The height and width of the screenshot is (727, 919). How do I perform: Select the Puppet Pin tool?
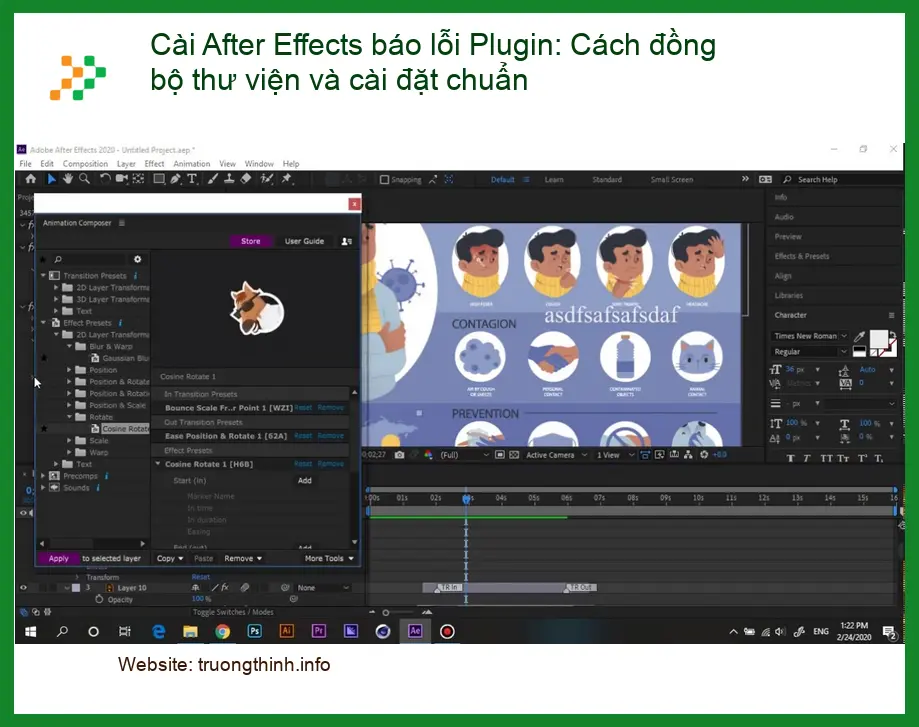287,179
